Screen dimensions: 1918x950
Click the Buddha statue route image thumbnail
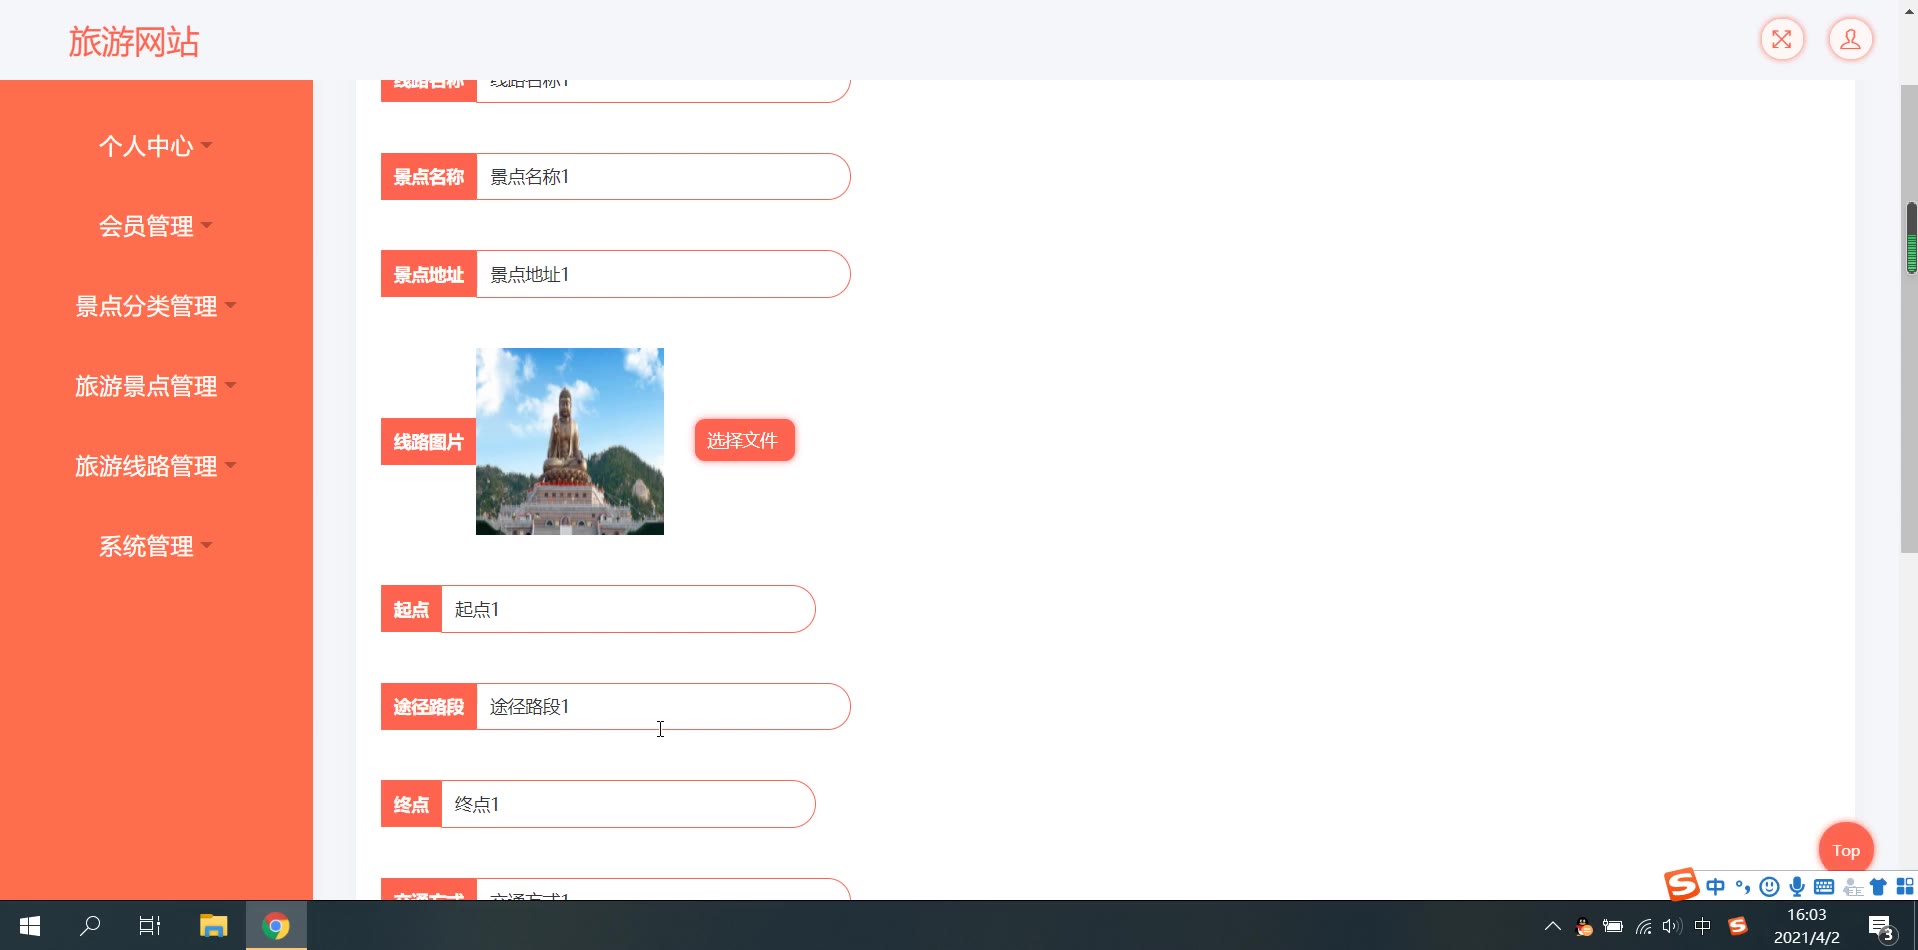(570, 441)
